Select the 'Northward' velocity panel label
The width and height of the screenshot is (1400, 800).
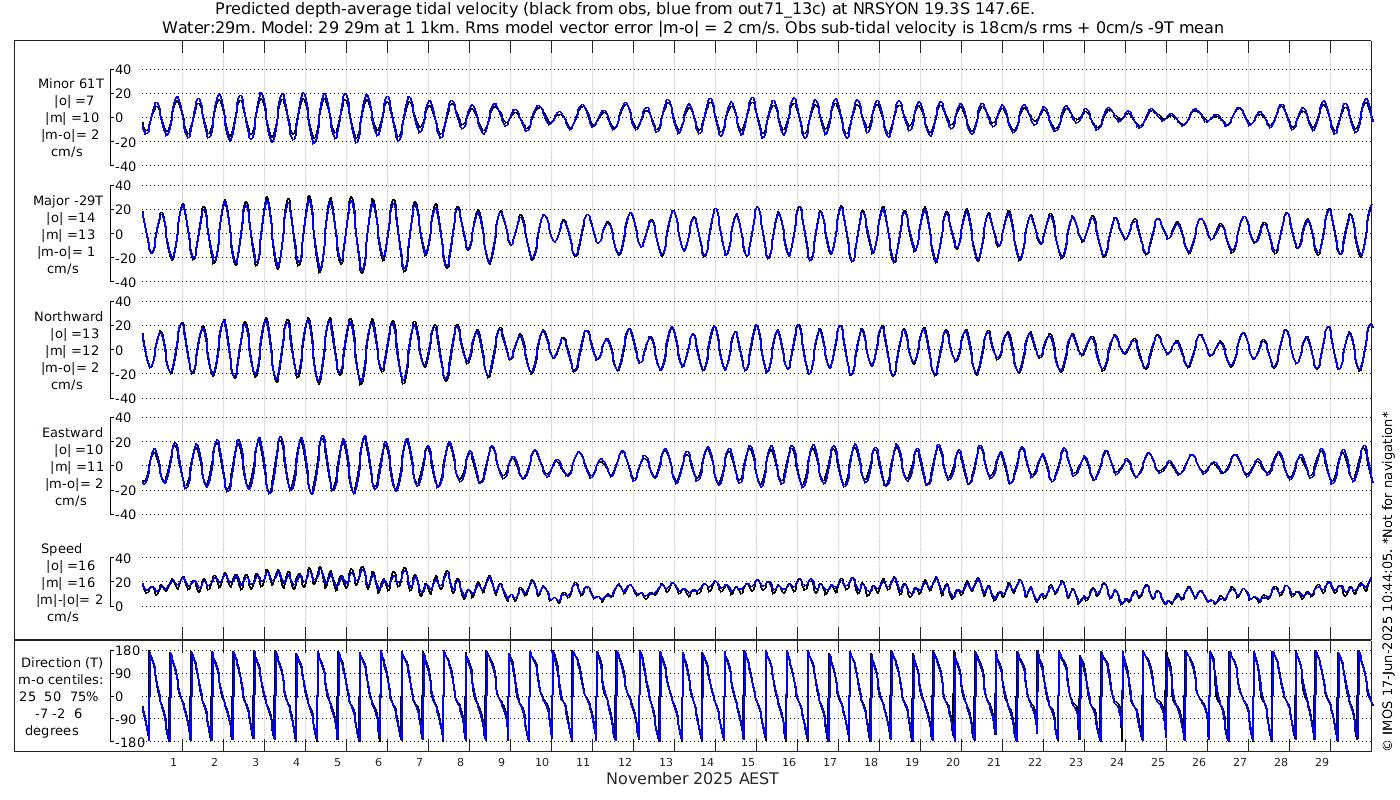pos(68,316)
